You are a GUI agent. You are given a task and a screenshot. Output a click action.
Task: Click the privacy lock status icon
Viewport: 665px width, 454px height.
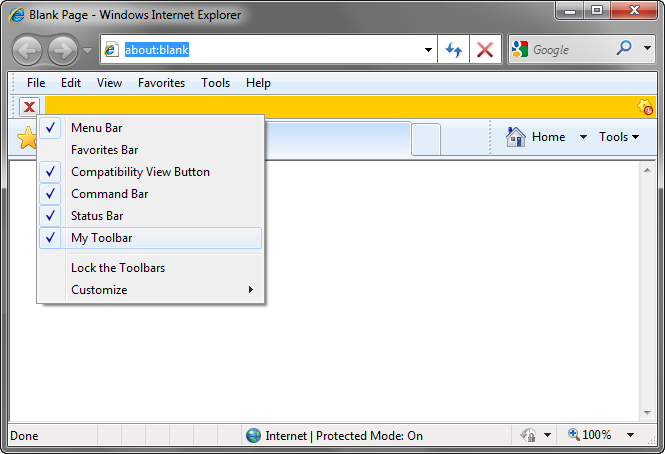click(528, 435)
